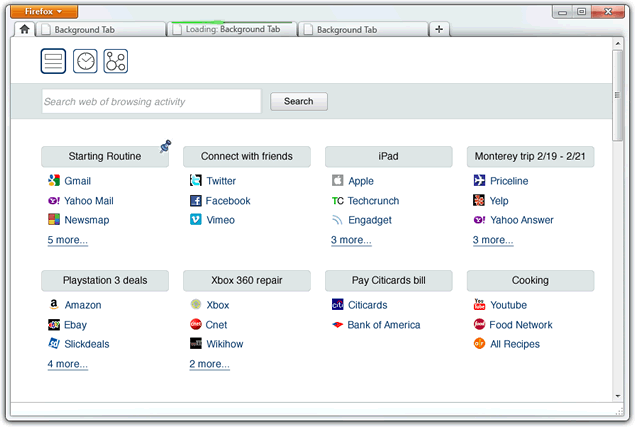
Task: Click the search browsing activity field
Action: pos(151,101)
